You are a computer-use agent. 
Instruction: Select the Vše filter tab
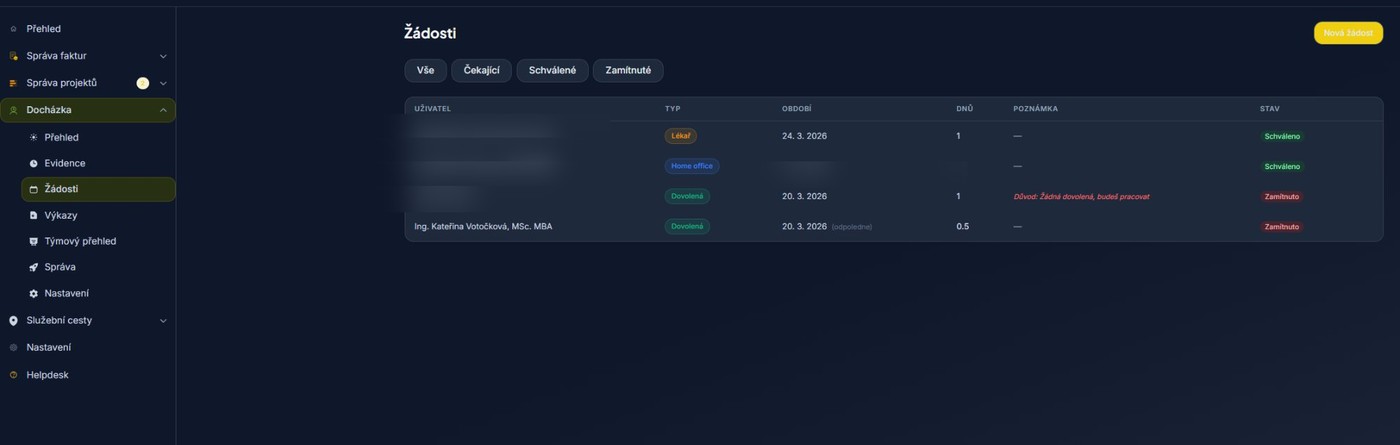click(425, 70)
